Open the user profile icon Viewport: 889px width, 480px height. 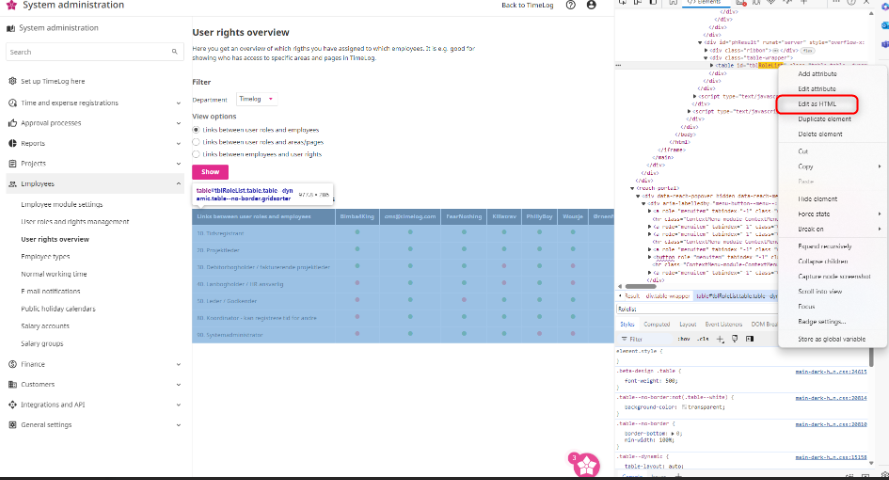pyautogui.click(x=592, y=5)
